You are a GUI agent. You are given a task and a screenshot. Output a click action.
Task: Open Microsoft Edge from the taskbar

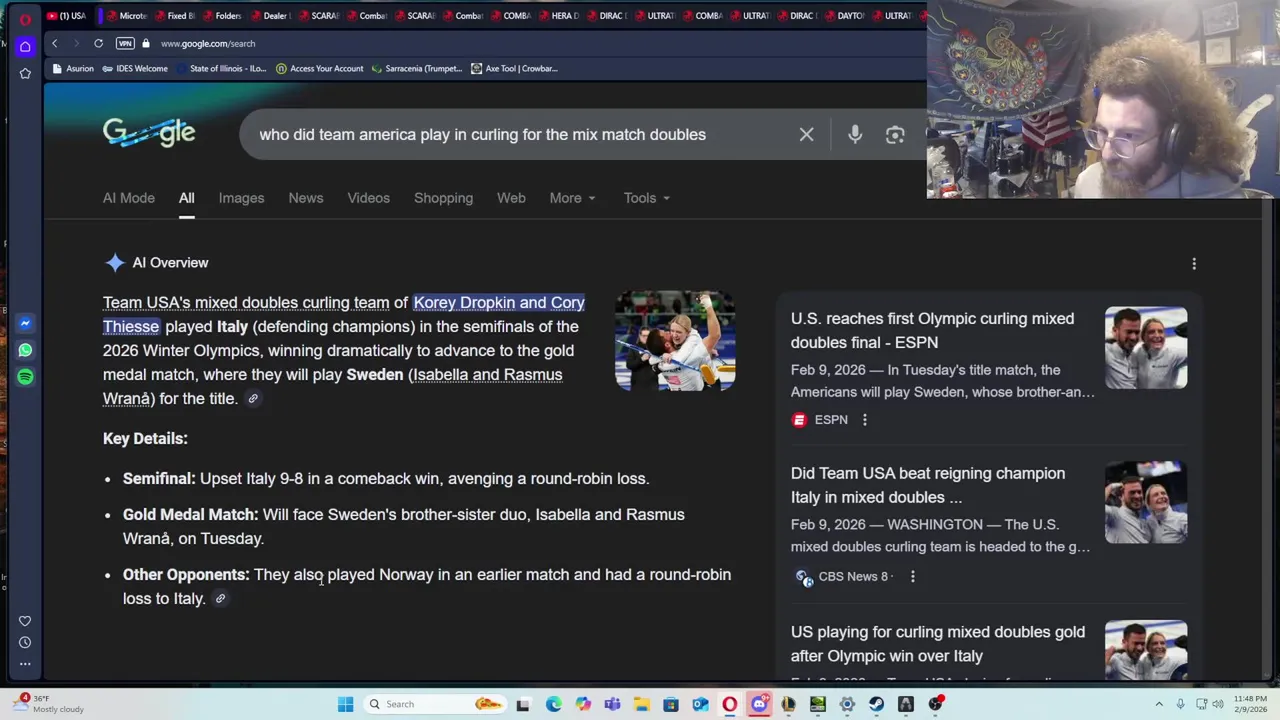[553, 704]
